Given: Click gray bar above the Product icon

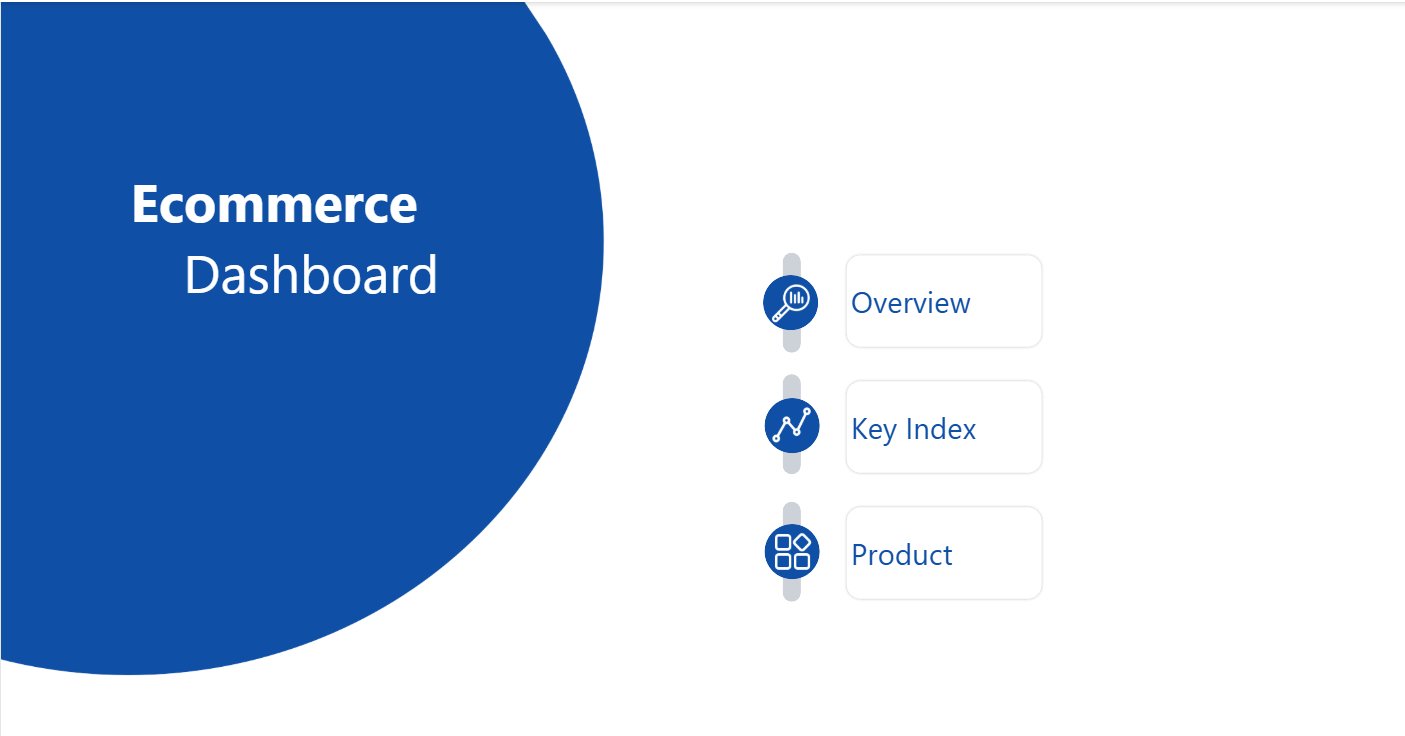Looking at the screenshot, I should (791, 512).
